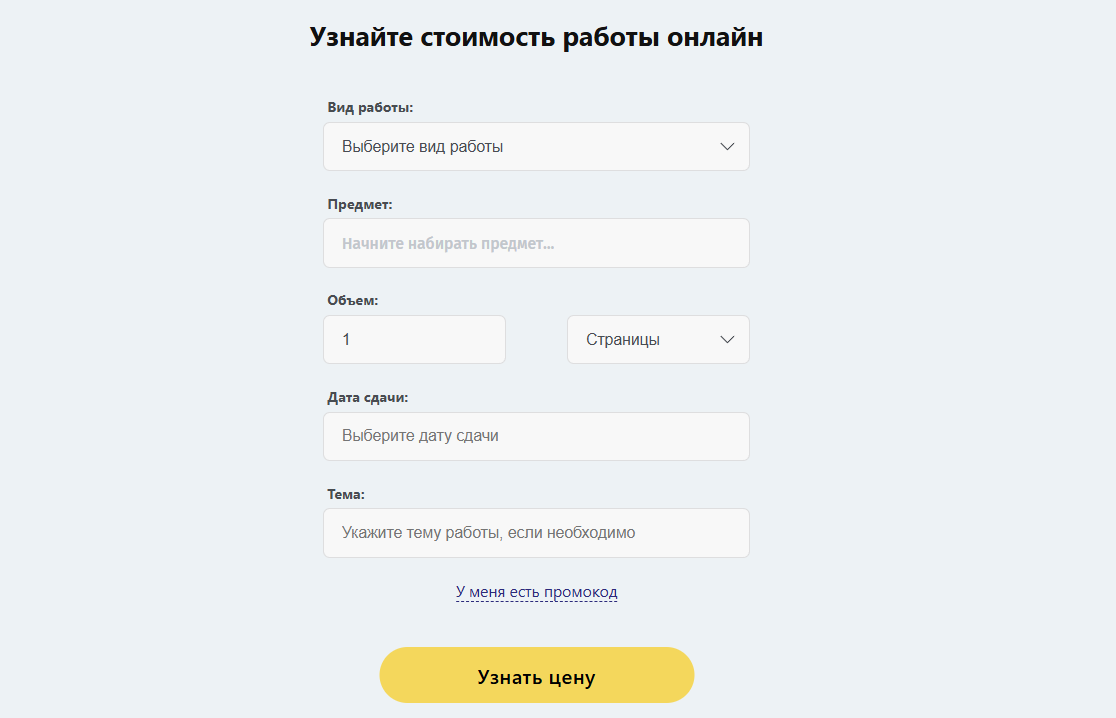Expand the Страницы unit dropdown

(x=658, y=339)
